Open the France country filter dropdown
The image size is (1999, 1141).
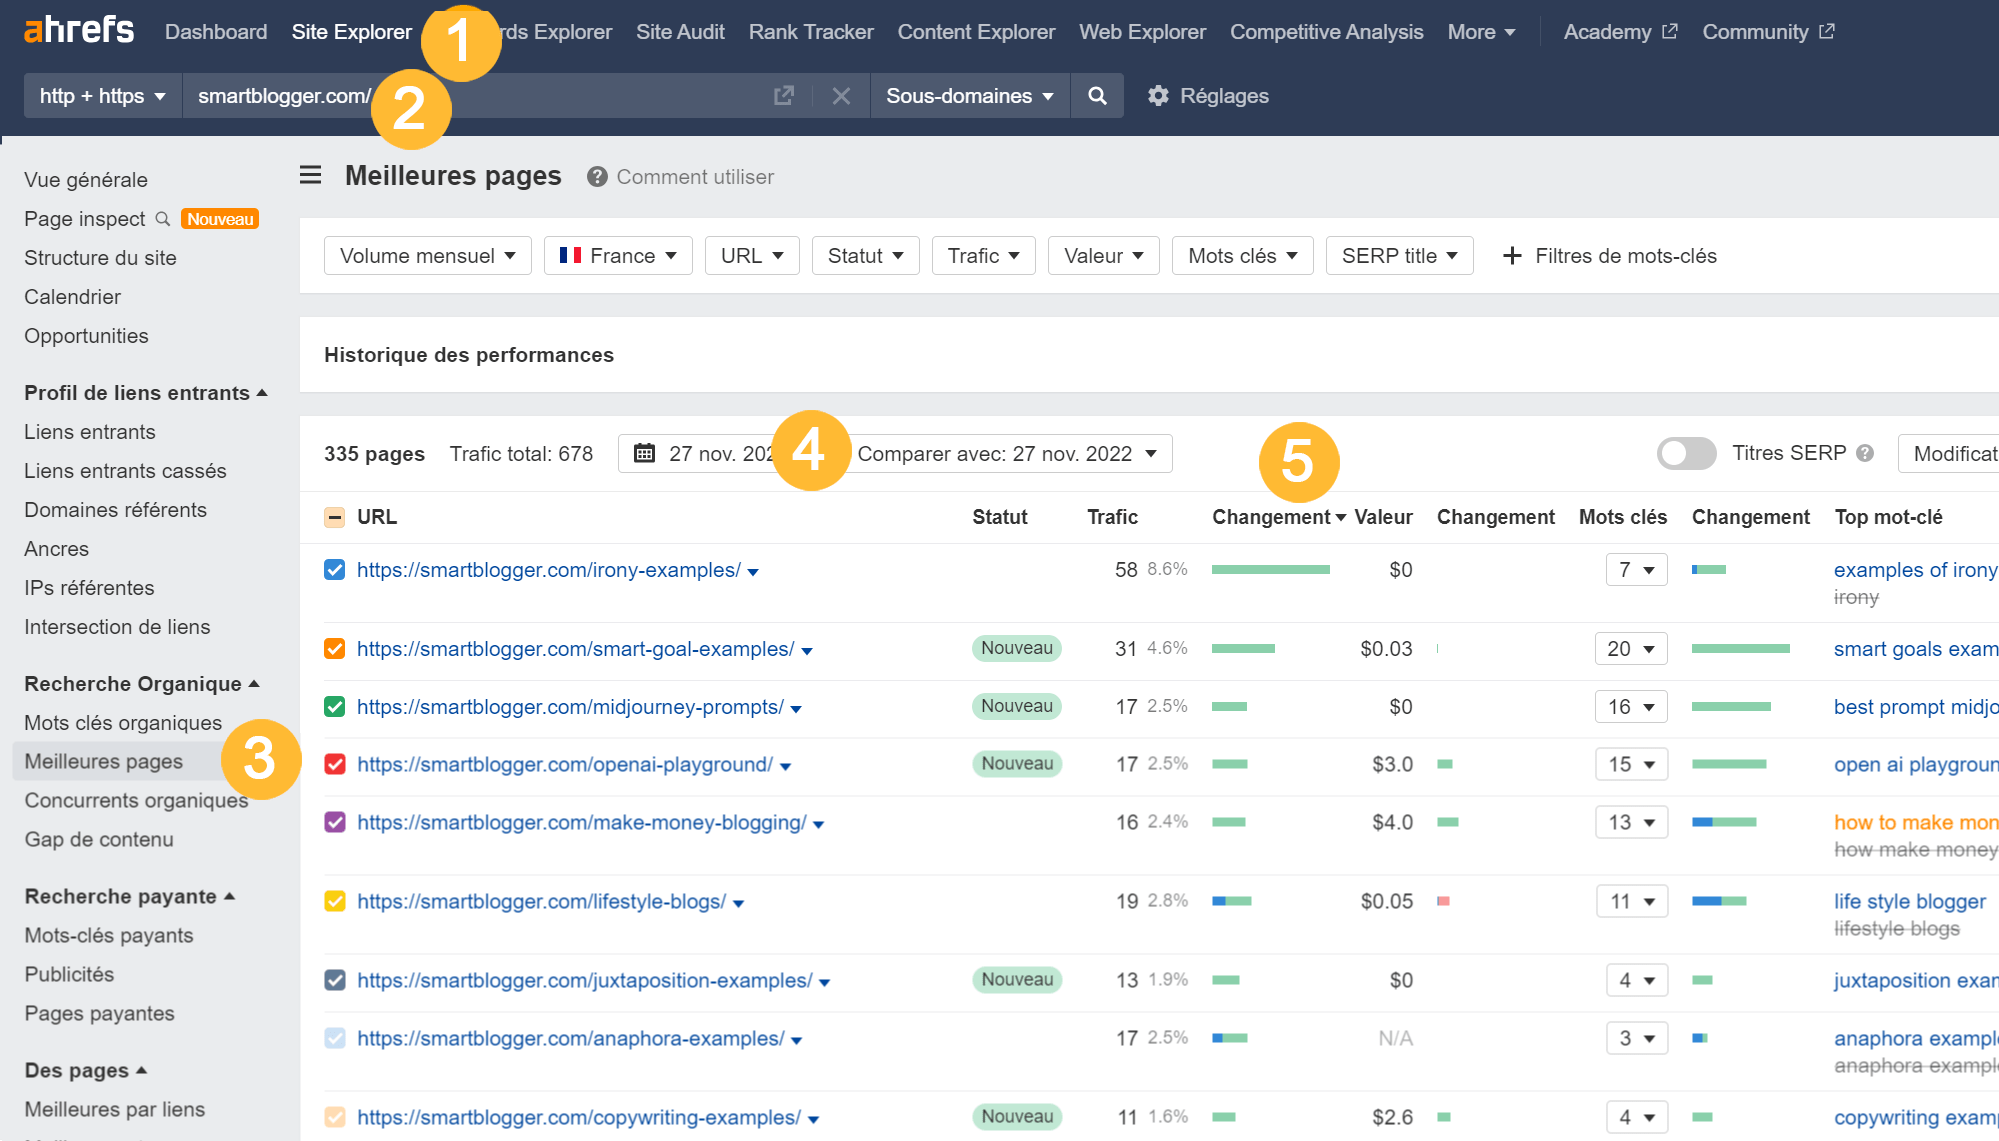[617, 255]
